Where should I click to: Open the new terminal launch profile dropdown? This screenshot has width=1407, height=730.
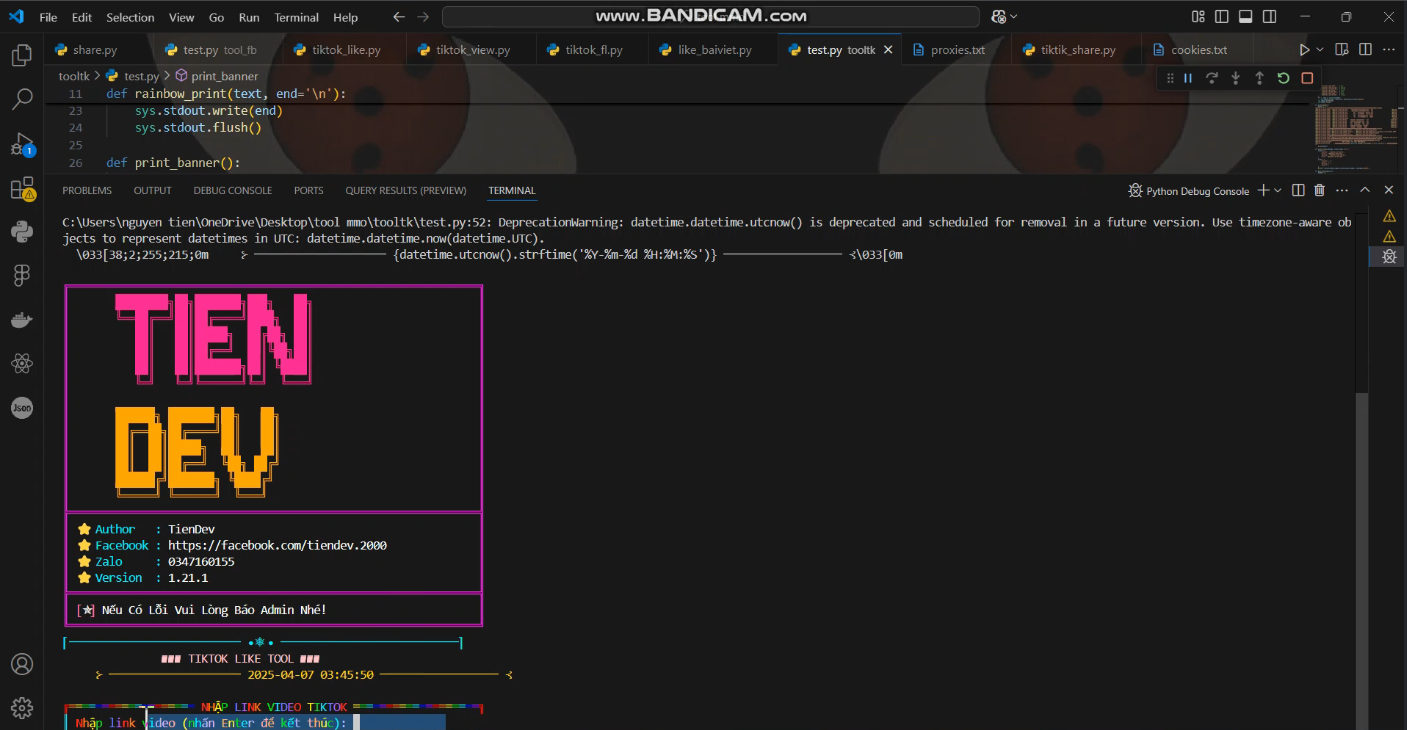pyautogui.click(x=1278, y=190)
